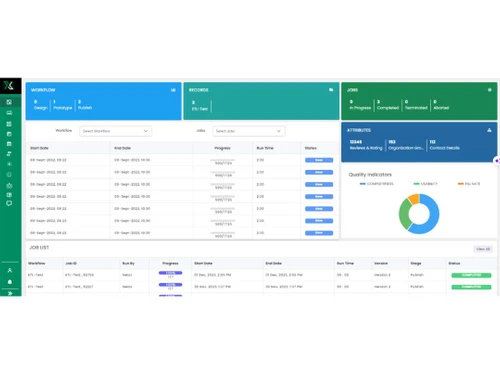Click the chat bubble icon in the sidebar
This screenshot has height=375, width=500.
(x=9, y=203)
